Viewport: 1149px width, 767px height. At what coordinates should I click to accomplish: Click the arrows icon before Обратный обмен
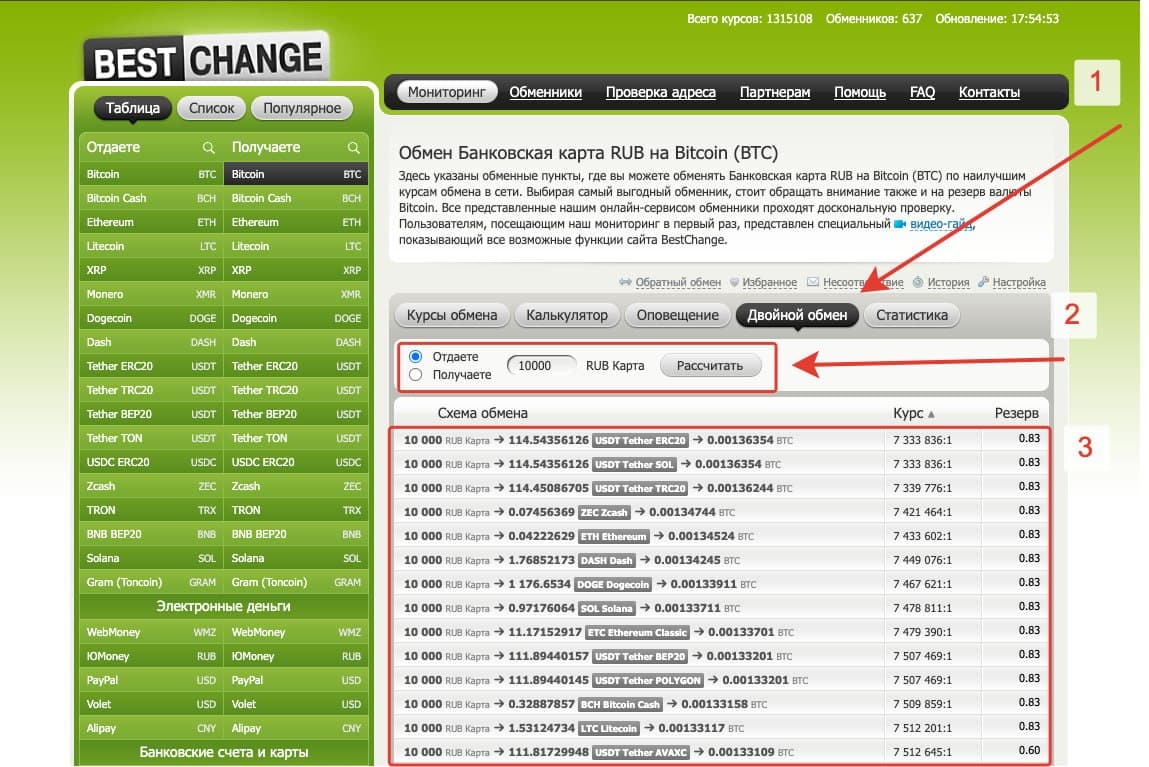[x=625, y=282]
